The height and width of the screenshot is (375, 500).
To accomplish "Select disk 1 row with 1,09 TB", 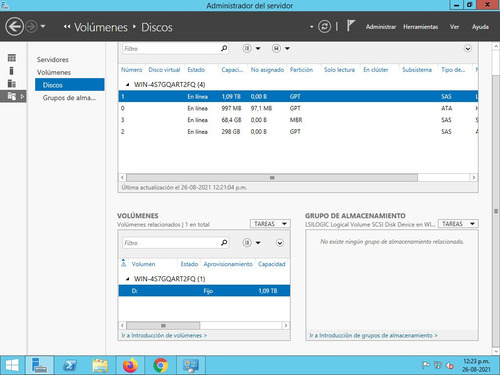I will tap(298, 96).
